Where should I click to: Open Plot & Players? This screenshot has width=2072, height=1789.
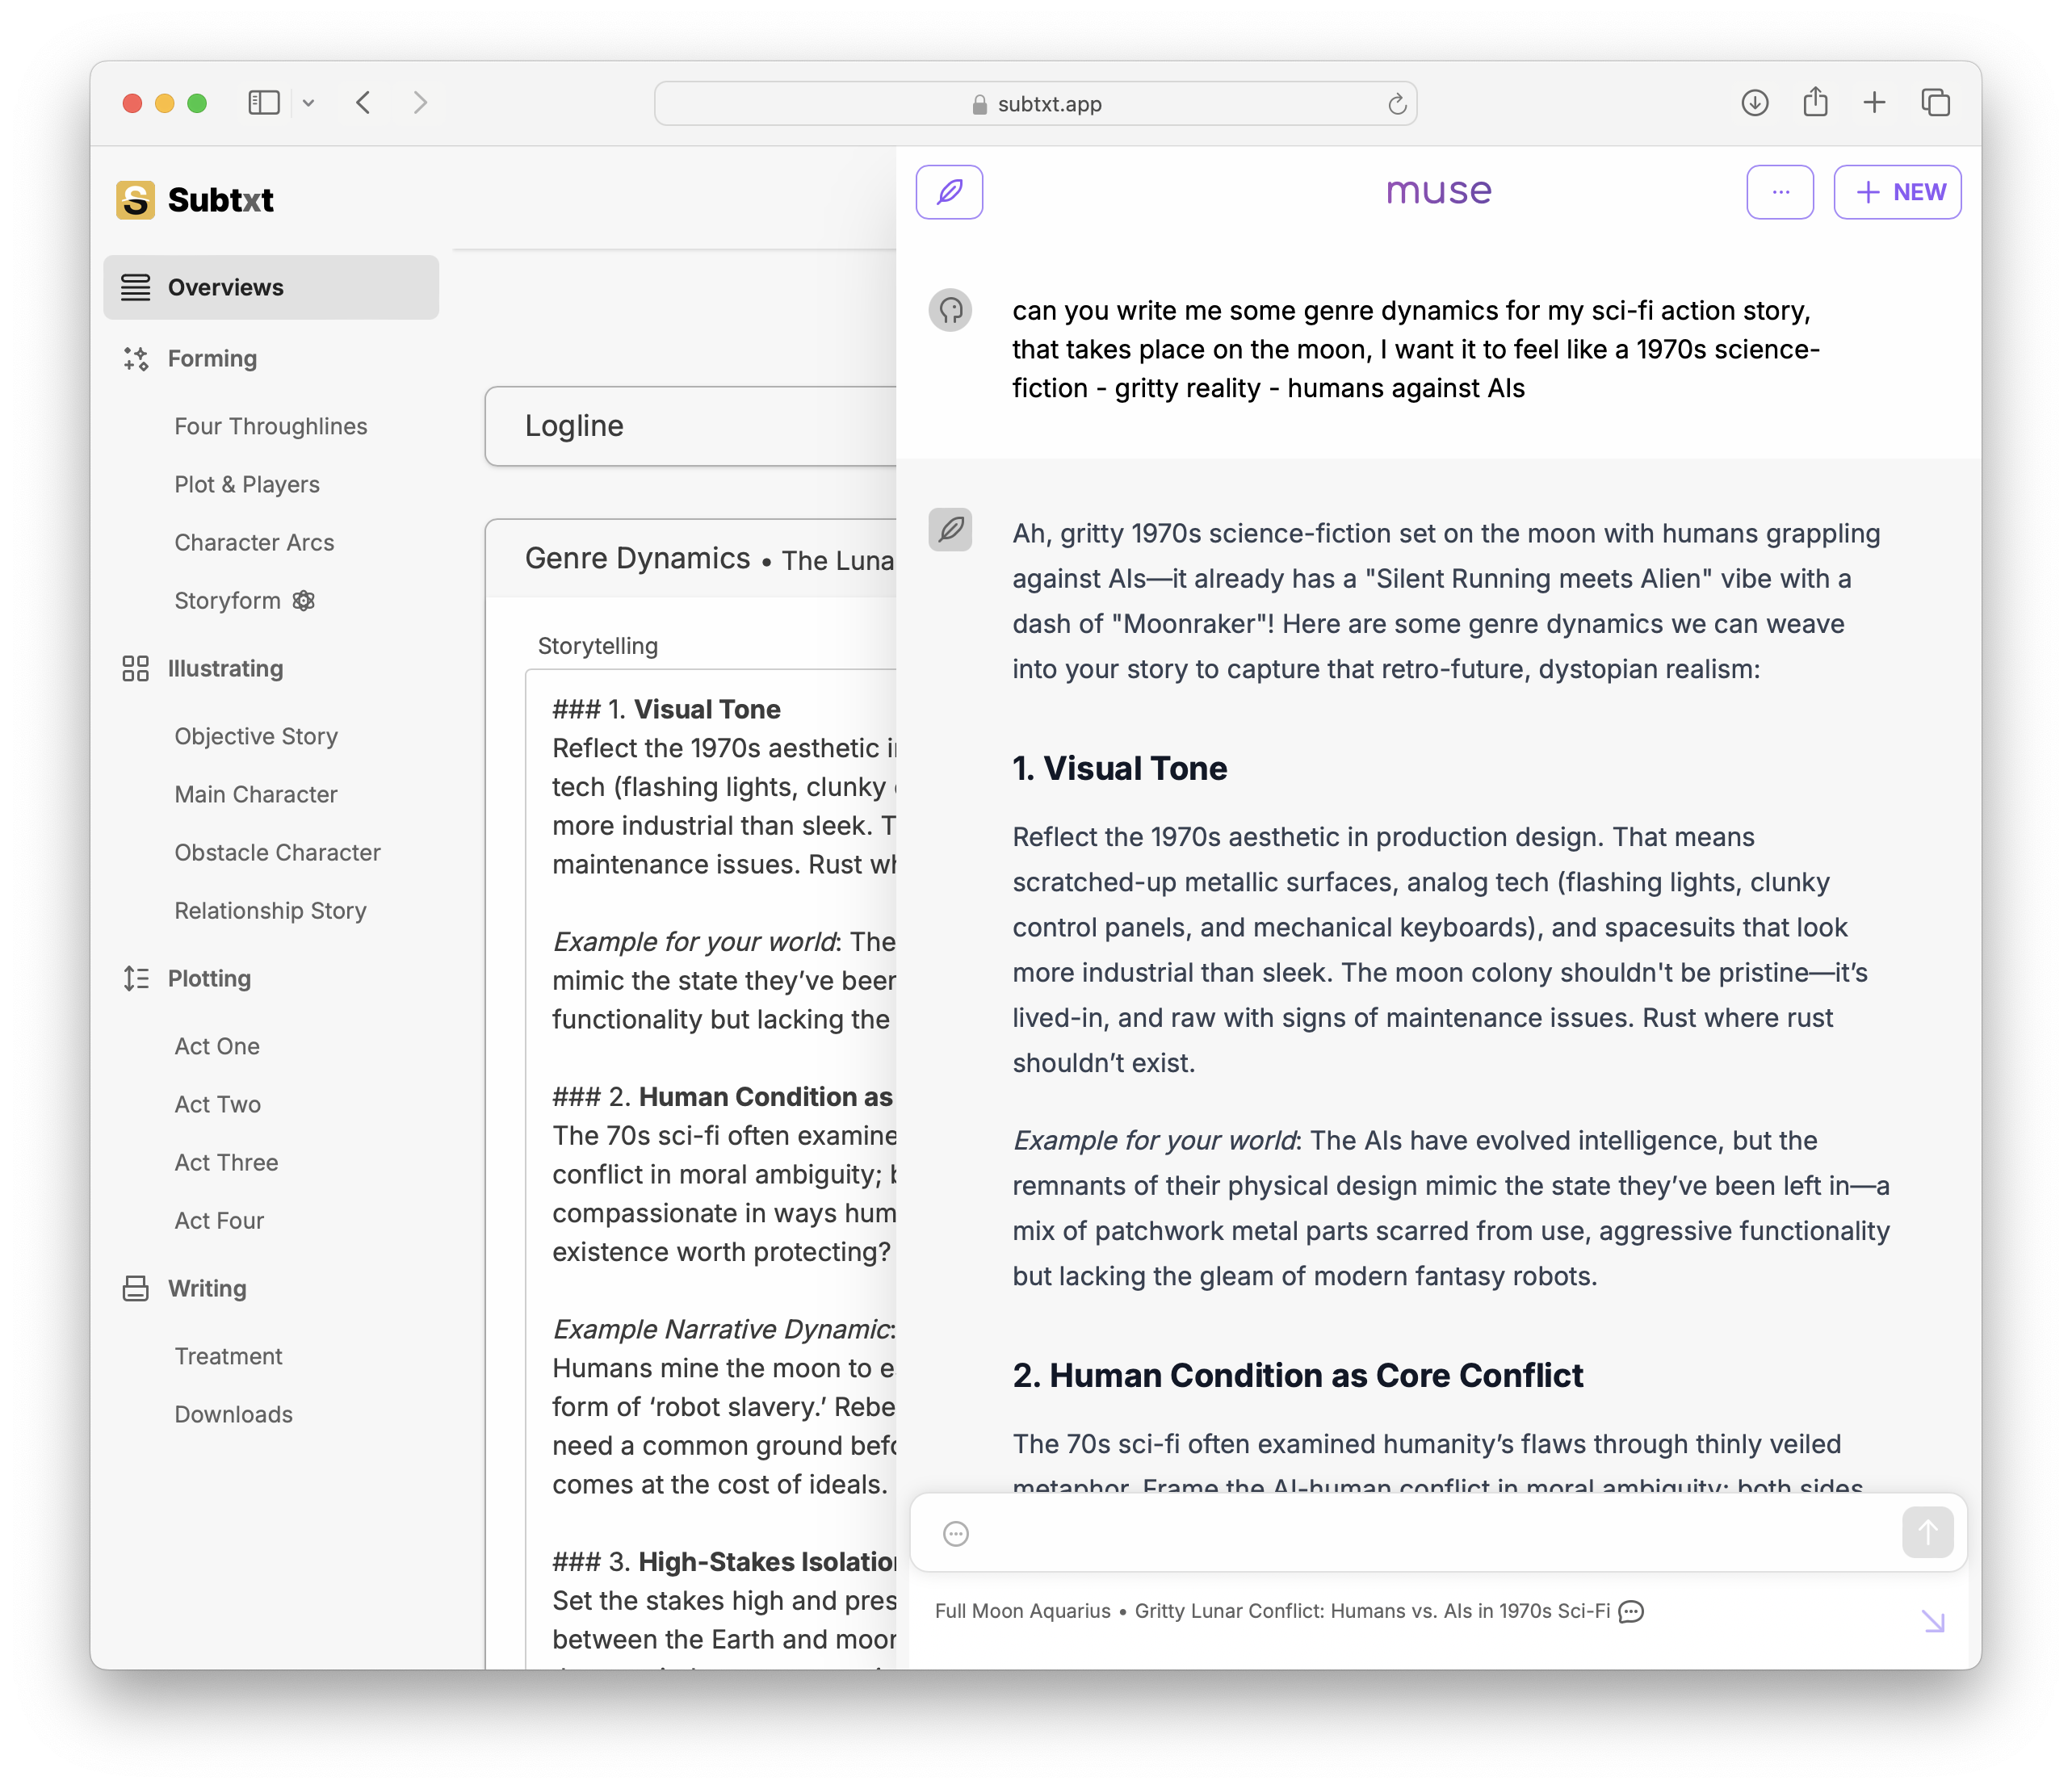(x=247, y=484)
